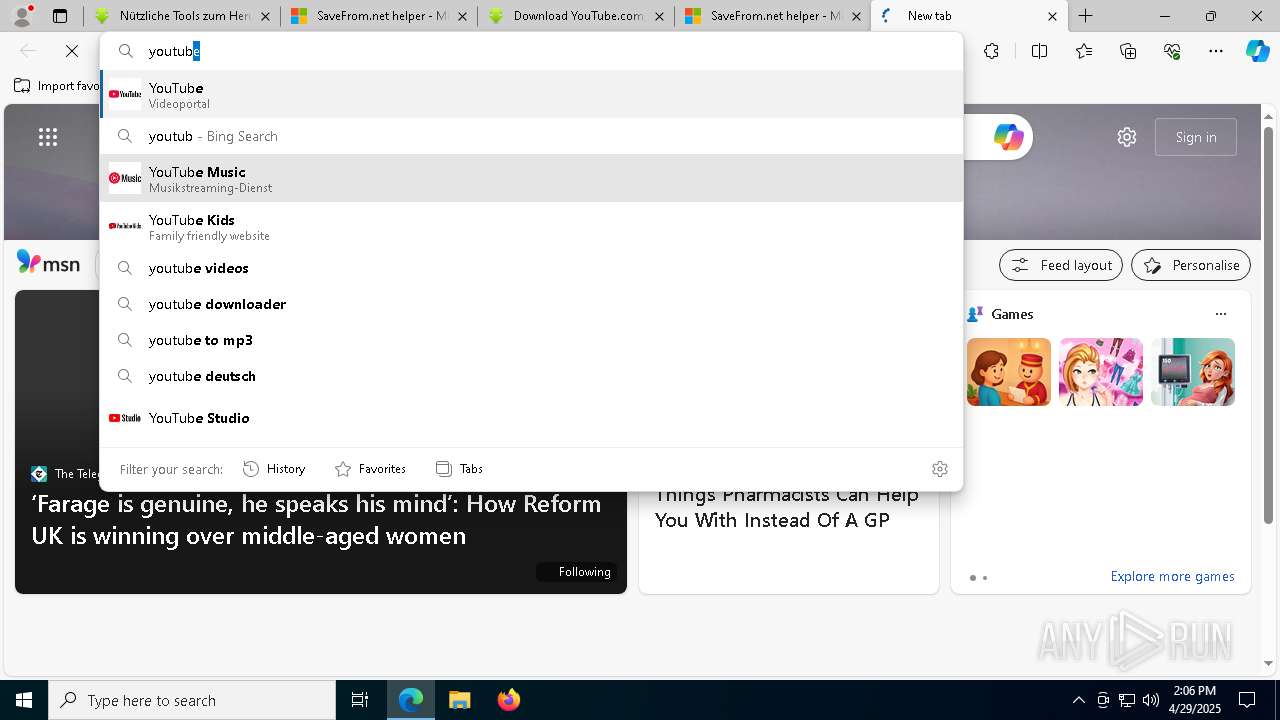Viewport: 1280px width, 720px height.
Task: Switch to first SaveFrom.net helper tab
Action: 378,16
